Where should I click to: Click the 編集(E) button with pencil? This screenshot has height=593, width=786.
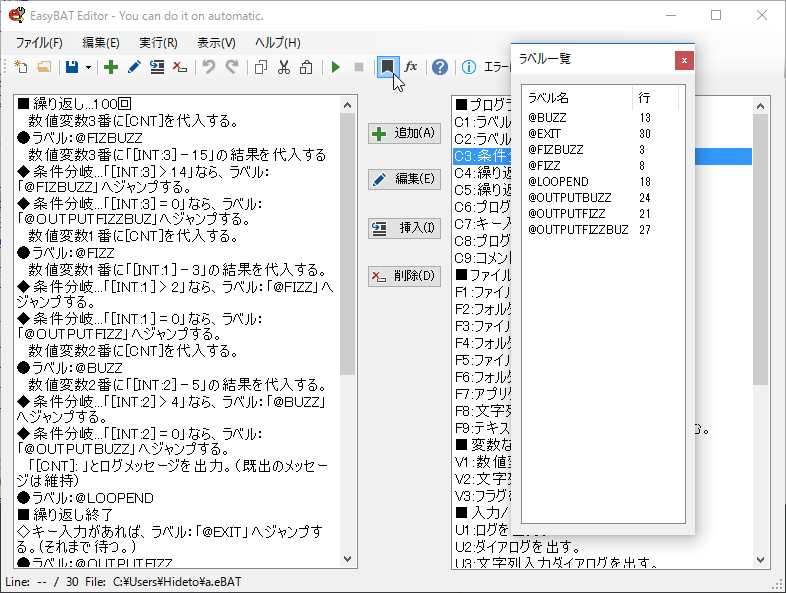(x=405, y=179)
